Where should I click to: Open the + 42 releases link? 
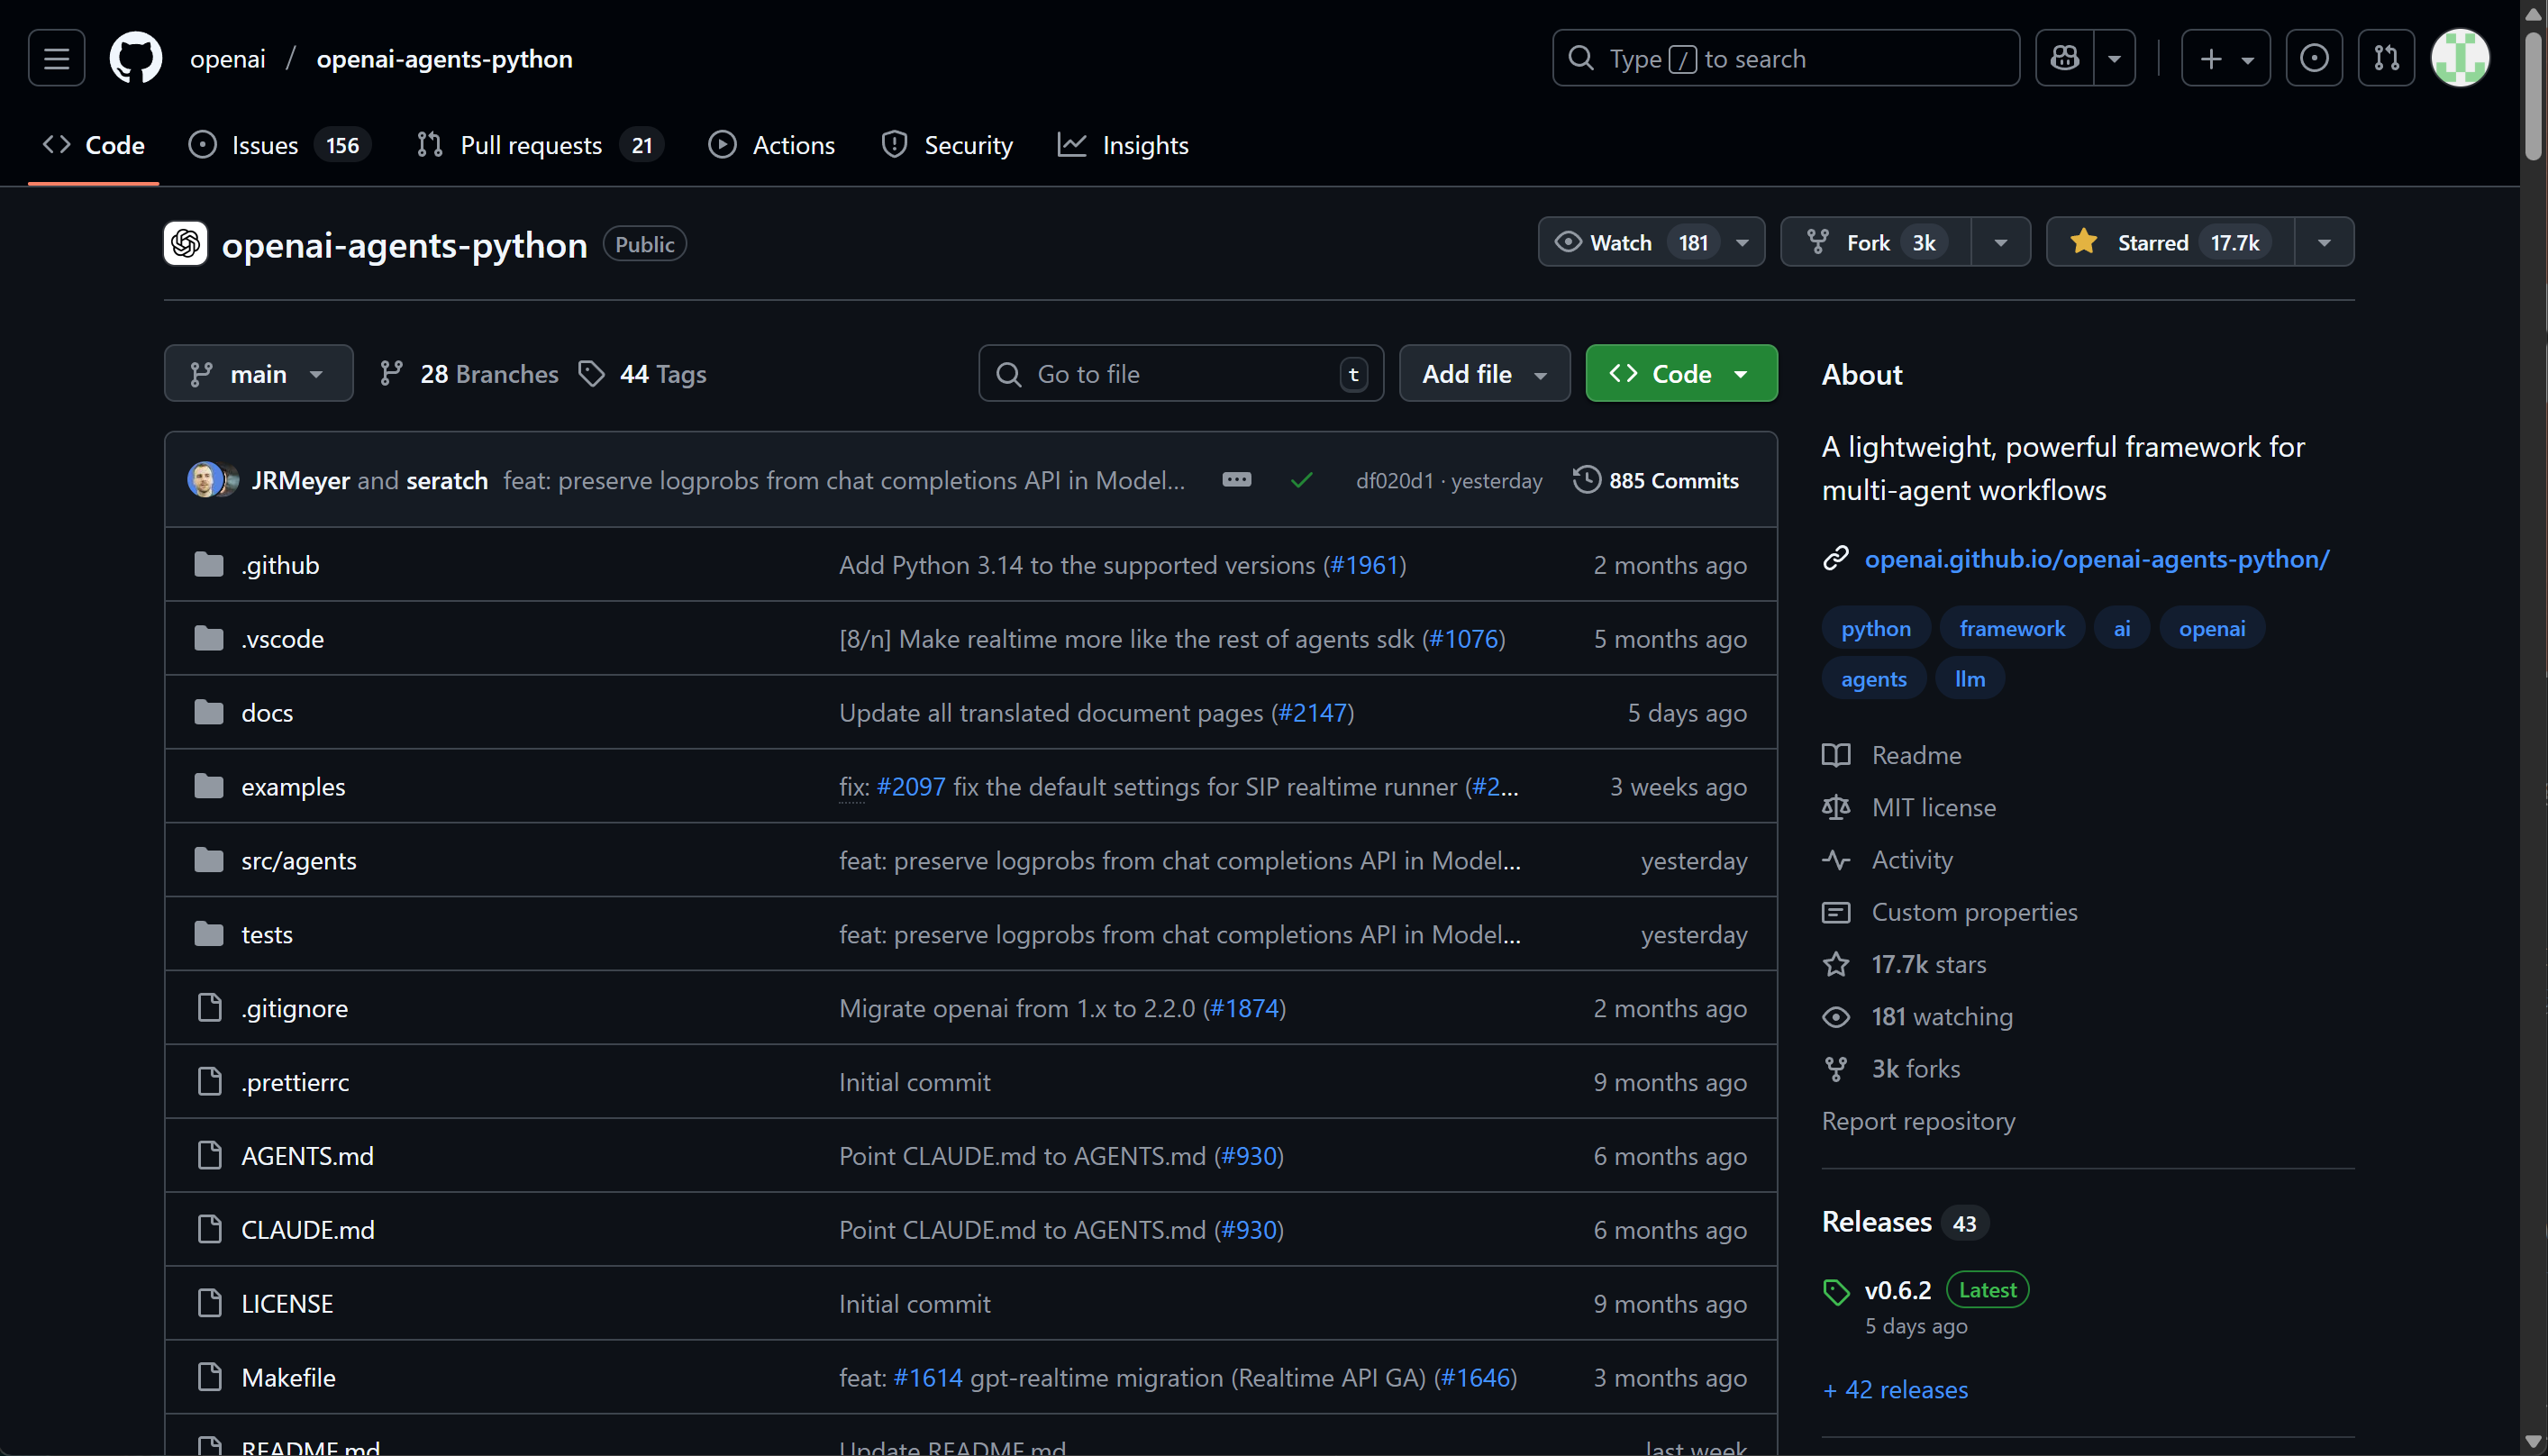pyautogui.click(x=1895, y=1389)
